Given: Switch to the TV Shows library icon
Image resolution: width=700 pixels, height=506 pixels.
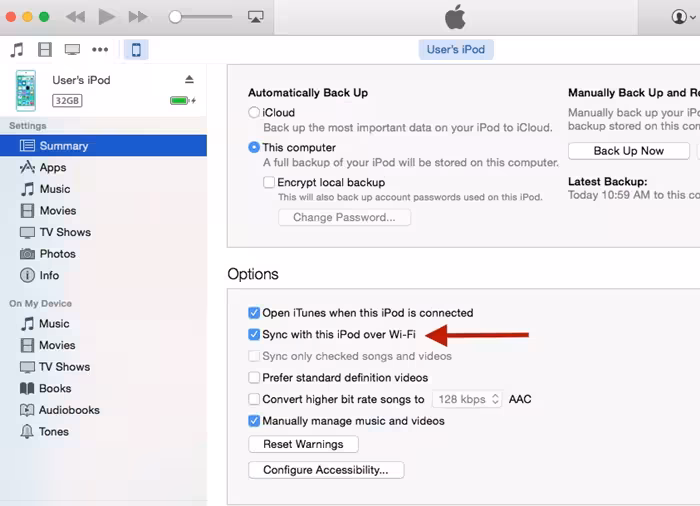Looking at the screenshot, I should (72, 50).
